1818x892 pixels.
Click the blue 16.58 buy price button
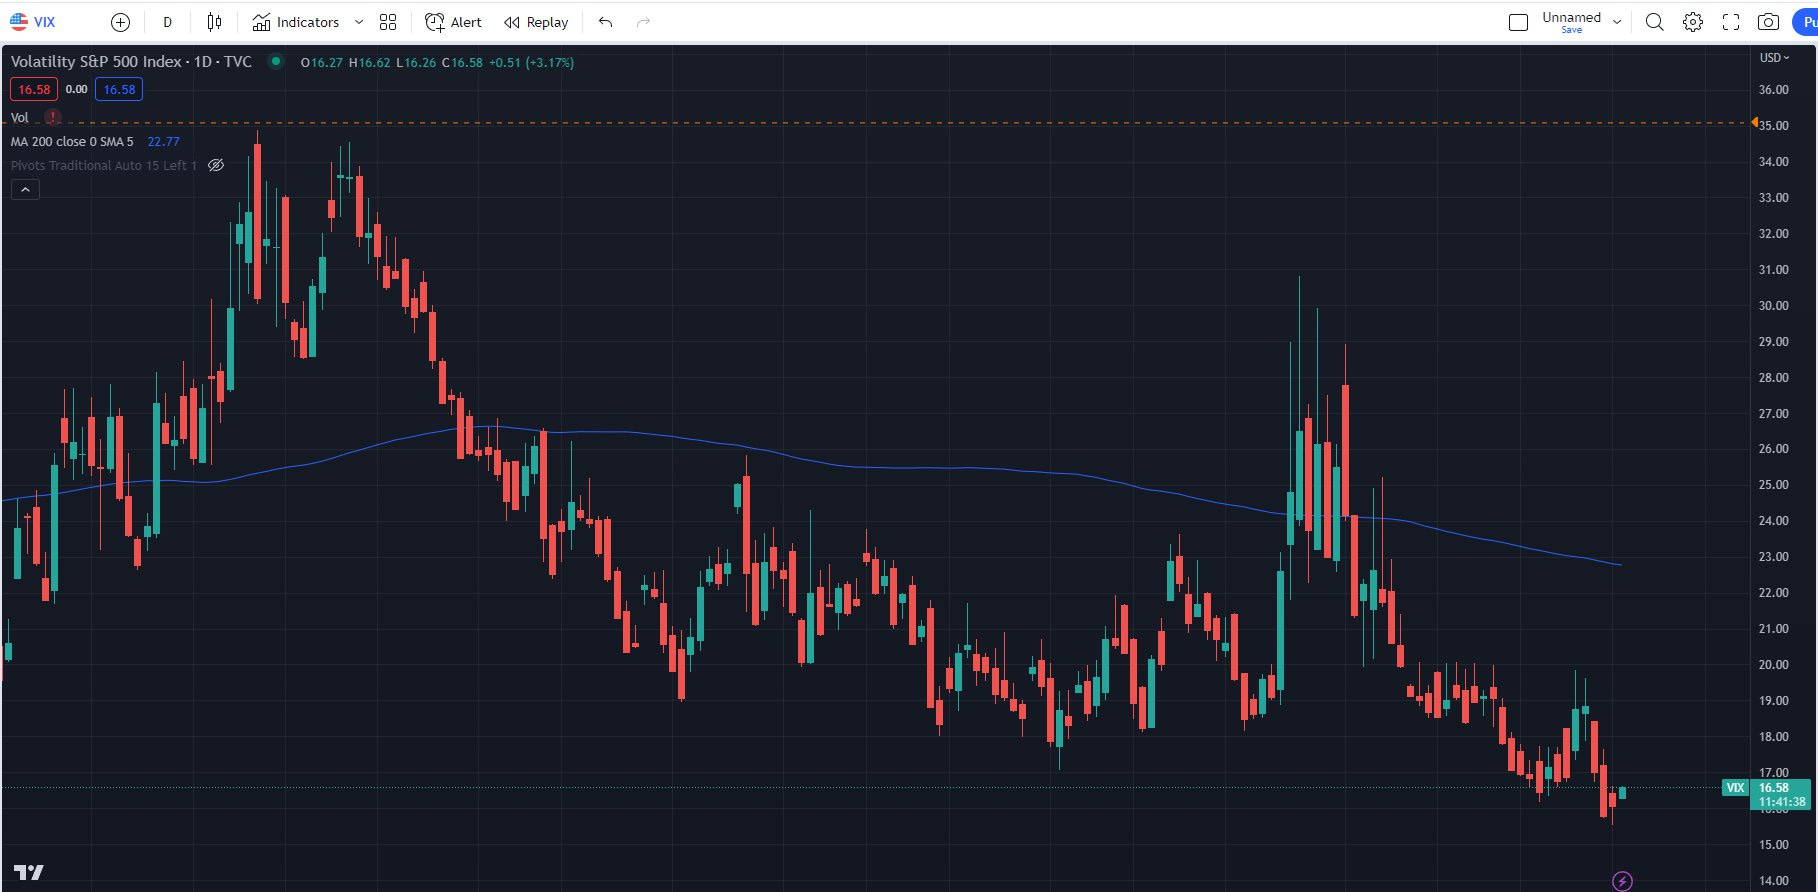119,89
